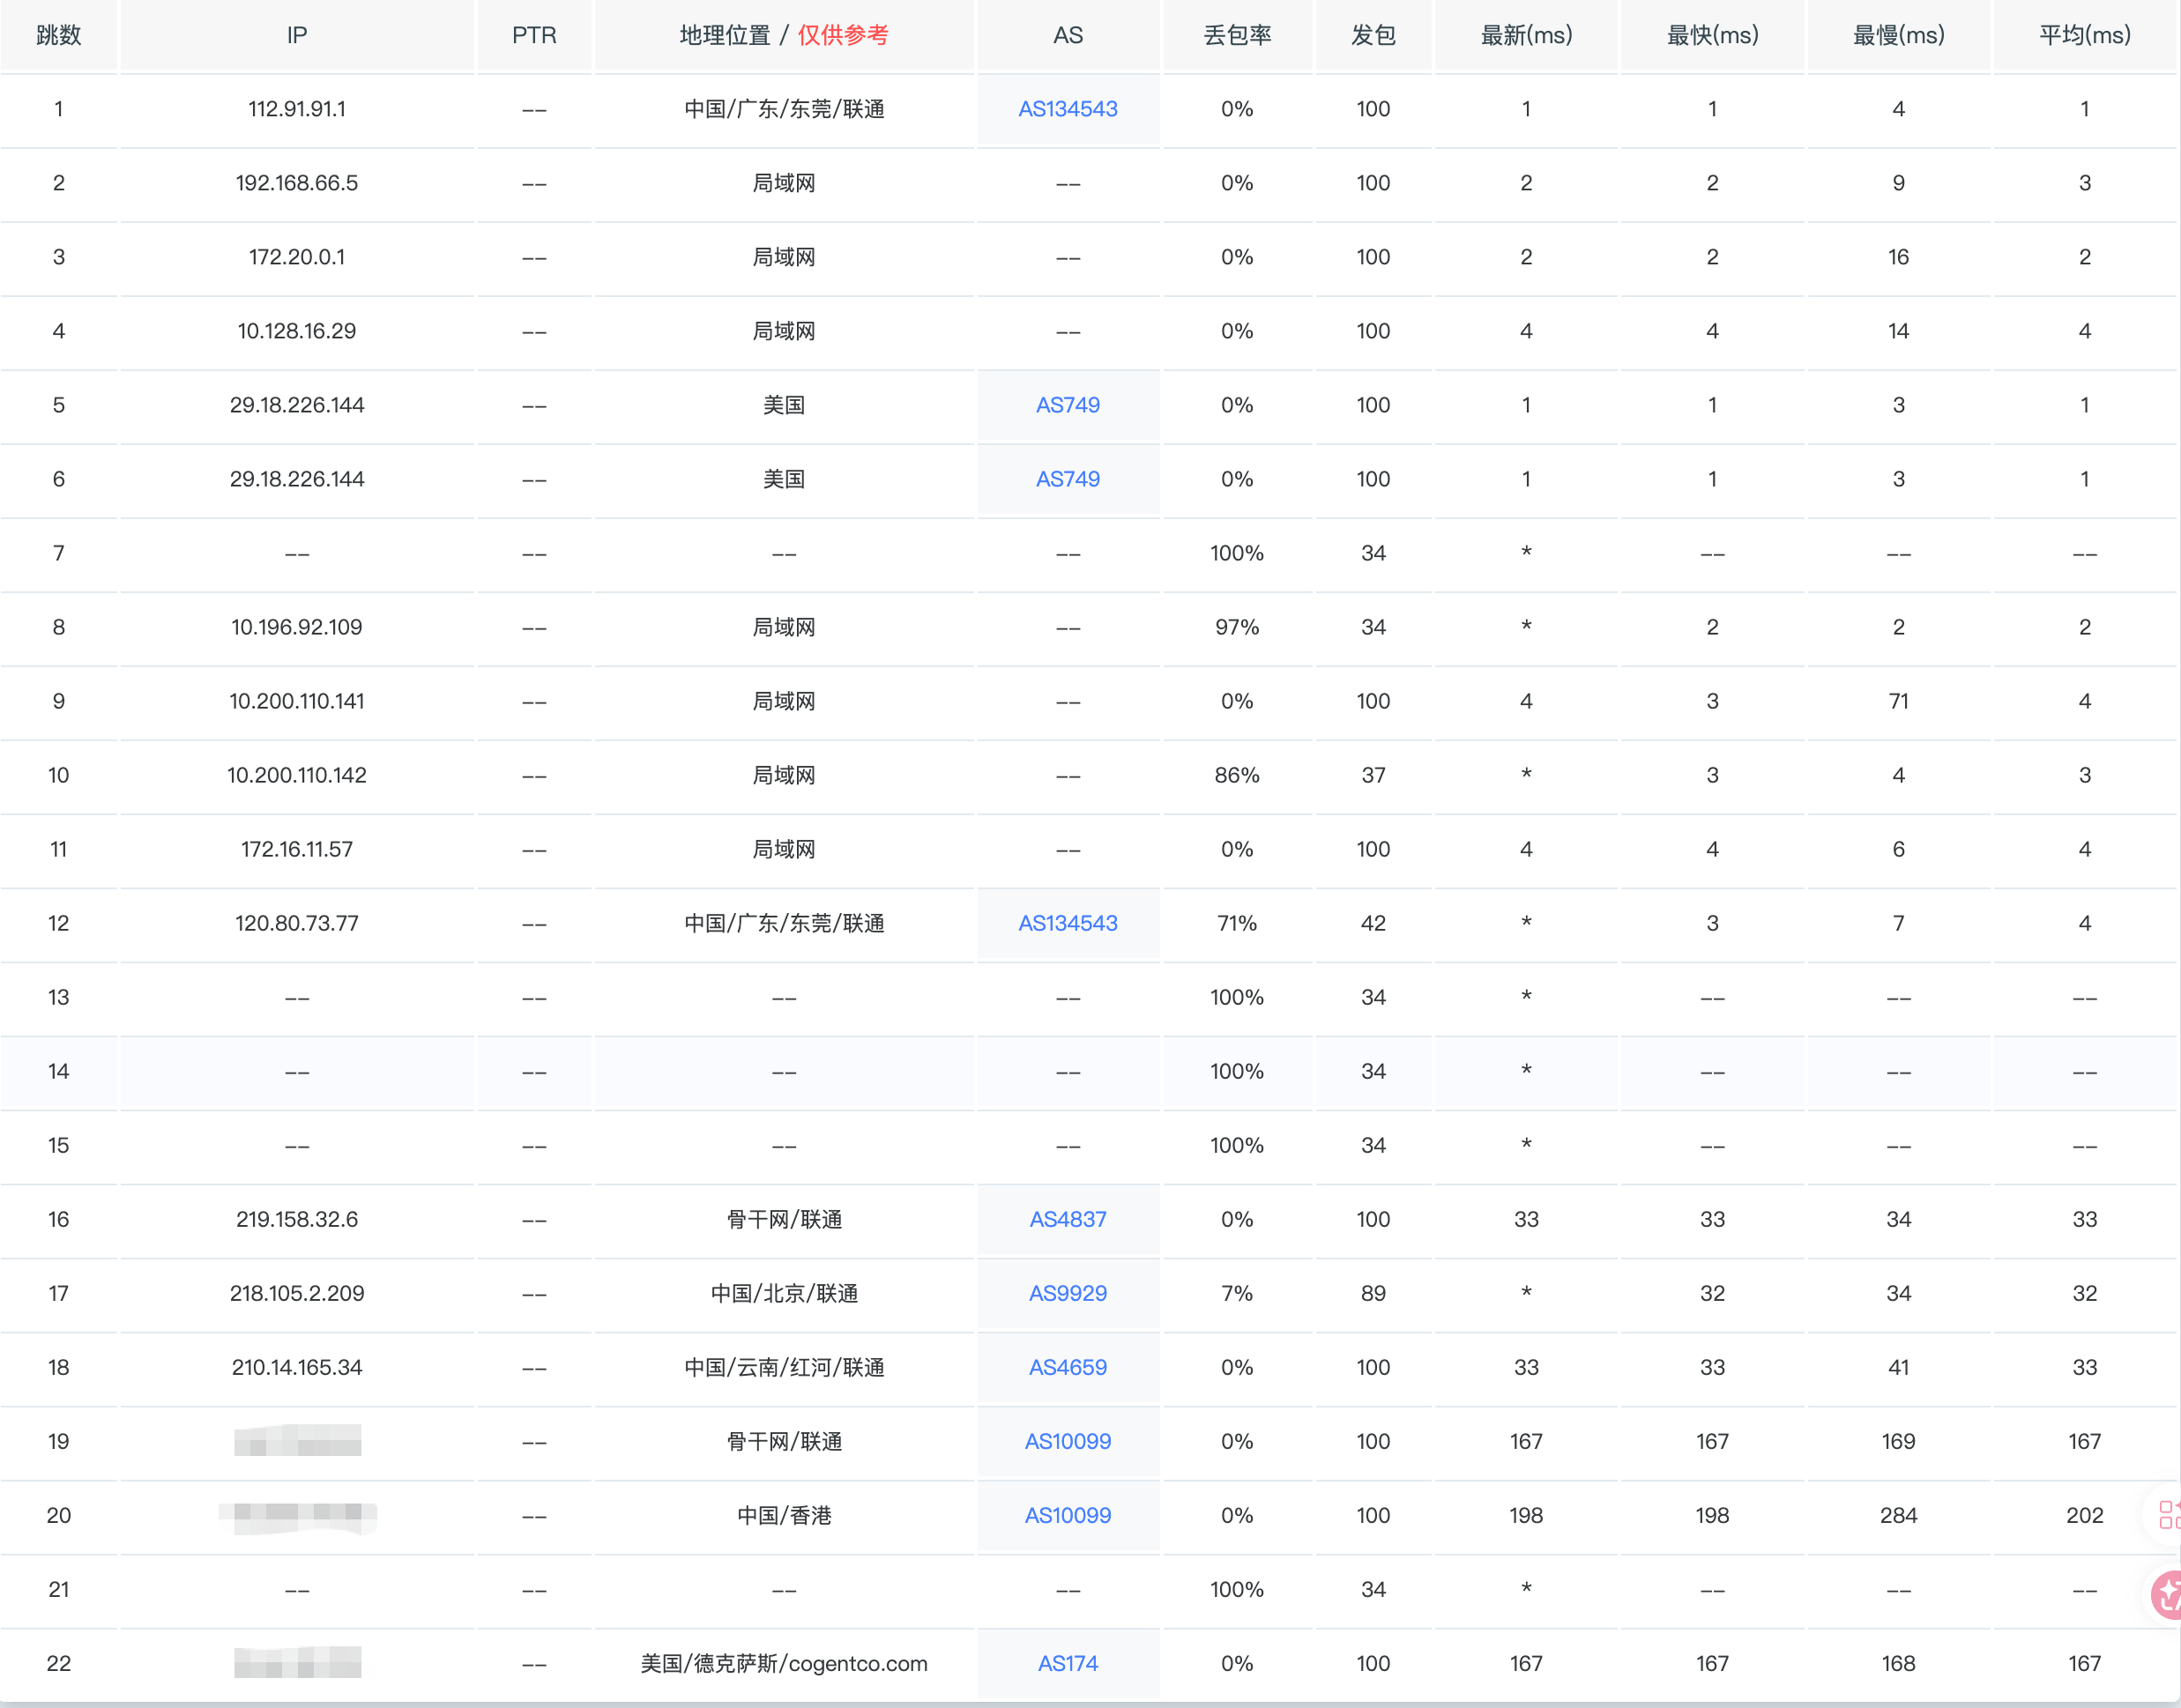Click blurred IP cell in hop 20

[297, 1515]
